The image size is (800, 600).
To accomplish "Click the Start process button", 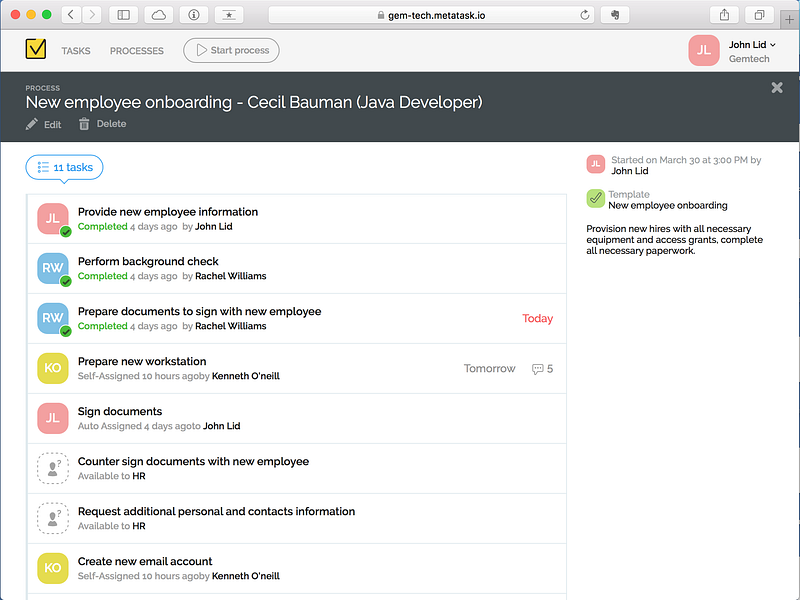I will pos(231,51).
